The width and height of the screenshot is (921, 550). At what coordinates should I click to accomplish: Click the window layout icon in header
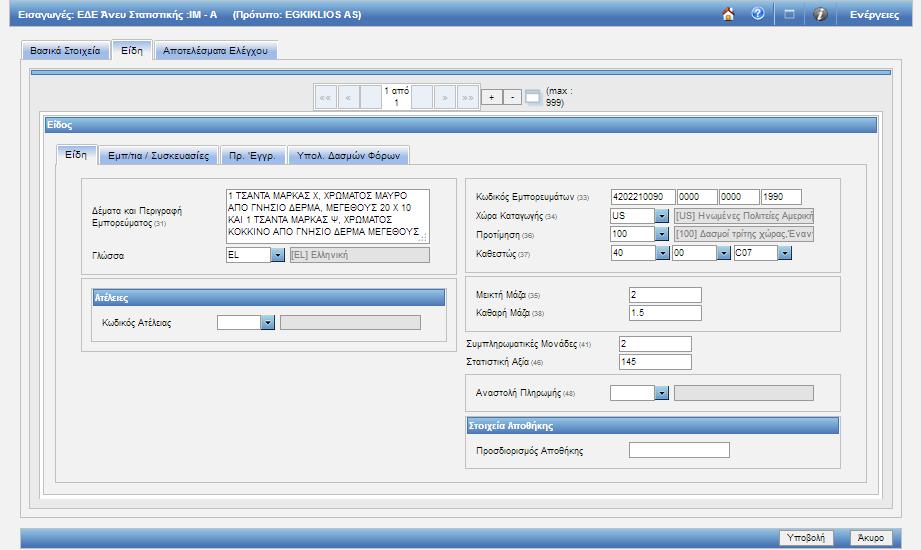pyautogui.click(x=789, y=14)
